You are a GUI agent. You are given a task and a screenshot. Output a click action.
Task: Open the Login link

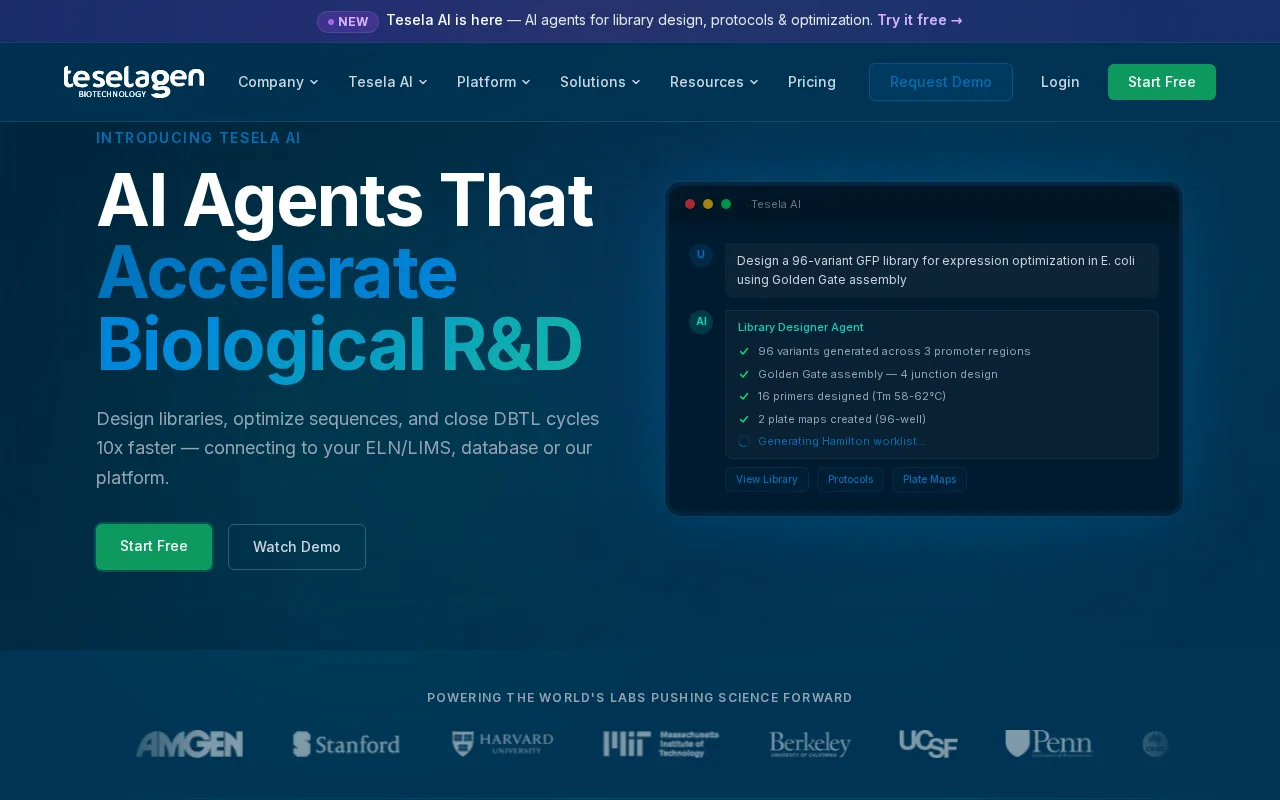(x=1060, y=82)
